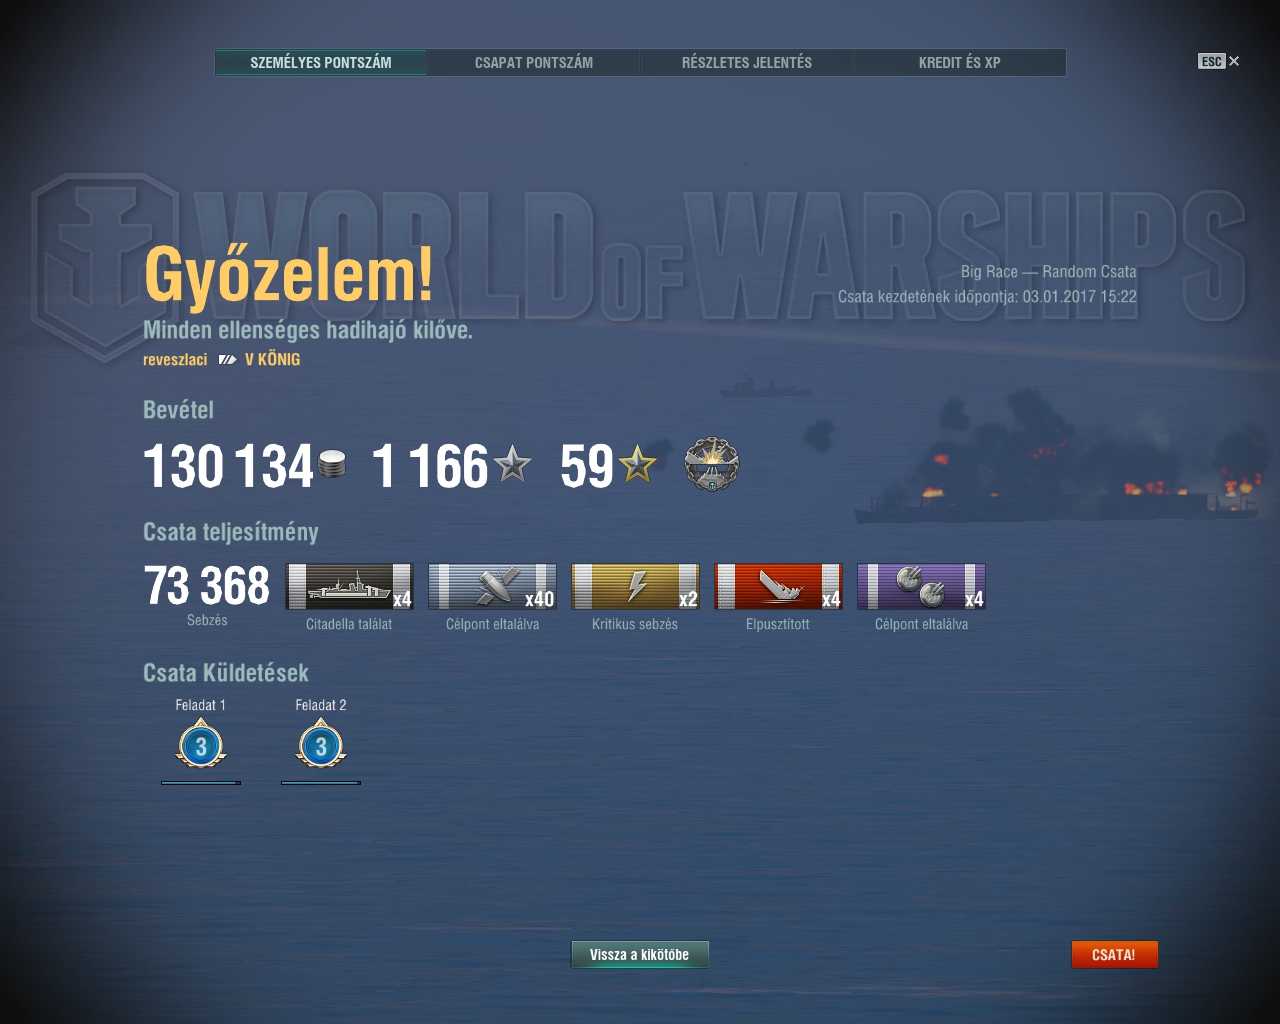This screenshot has width=1280, height=1024.
Task: Select the Személyes pontszám tab
Action: tap(321, 62)
